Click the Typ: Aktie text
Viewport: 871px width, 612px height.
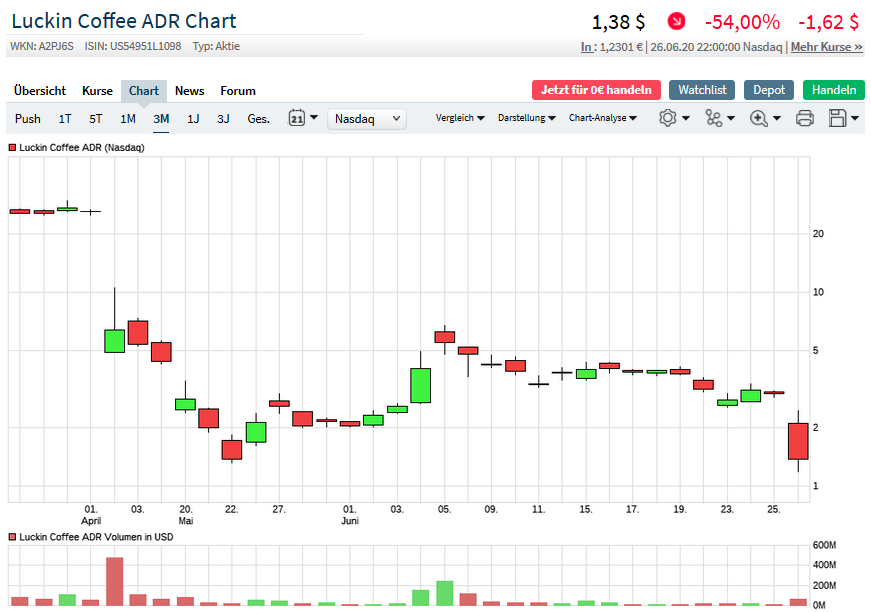tap(216, 46)
